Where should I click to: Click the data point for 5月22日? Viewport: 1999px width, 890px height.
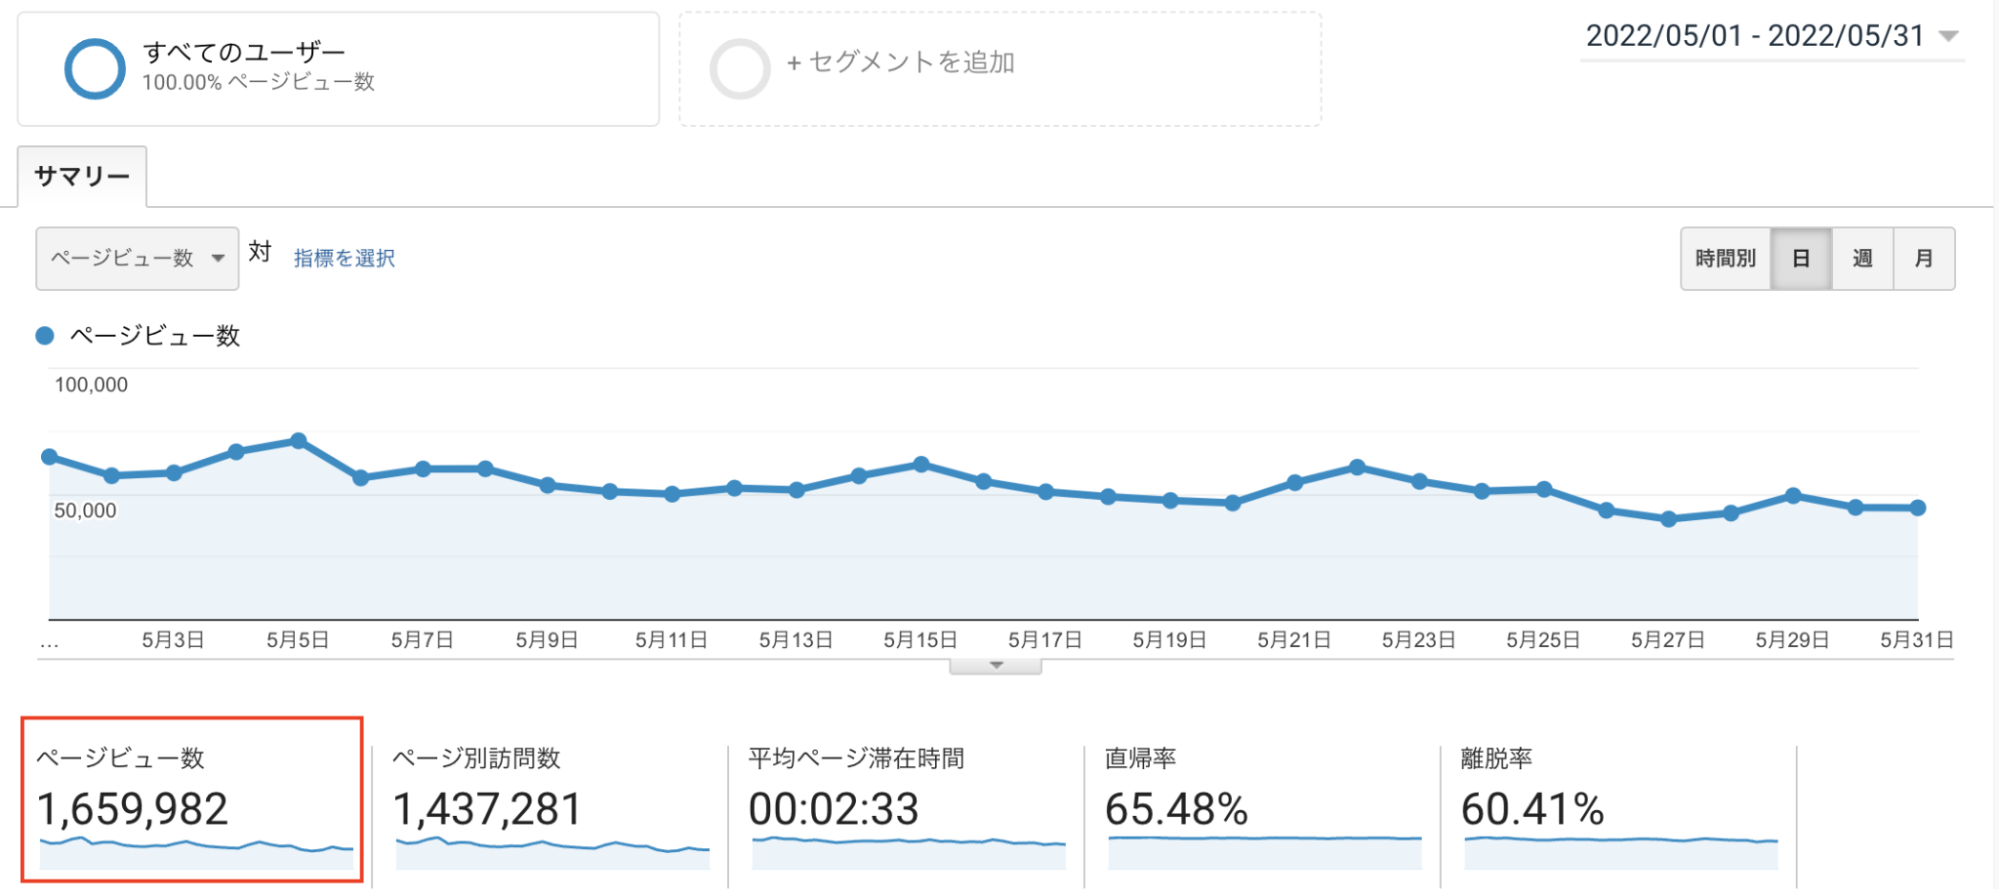click(x=1357, y=467)
